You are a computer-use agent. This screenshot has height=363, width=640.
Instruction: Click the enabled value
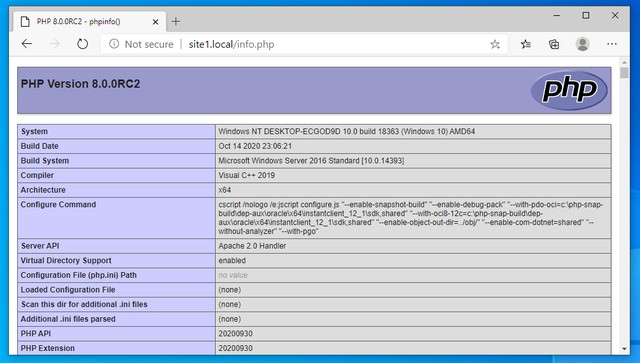pos(232,261)
